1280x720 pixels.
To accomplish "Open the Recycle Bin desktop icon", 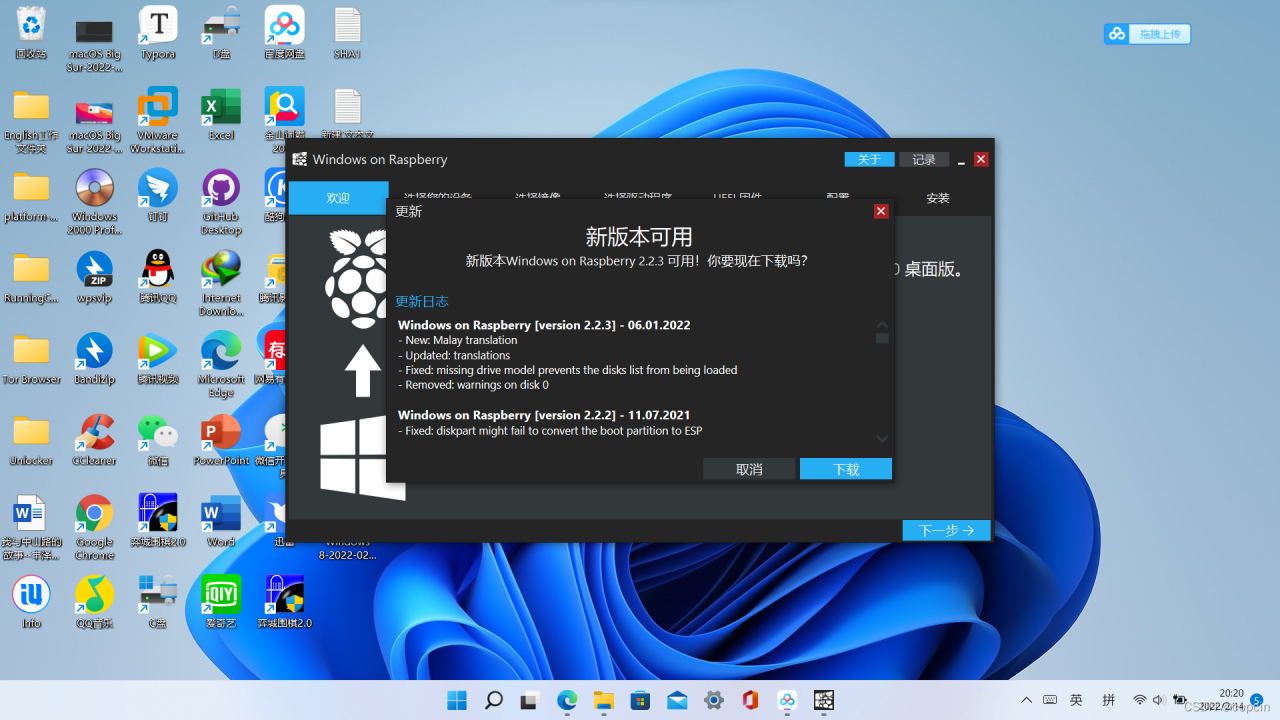I will pyautogui.click(x=31, y=33).
